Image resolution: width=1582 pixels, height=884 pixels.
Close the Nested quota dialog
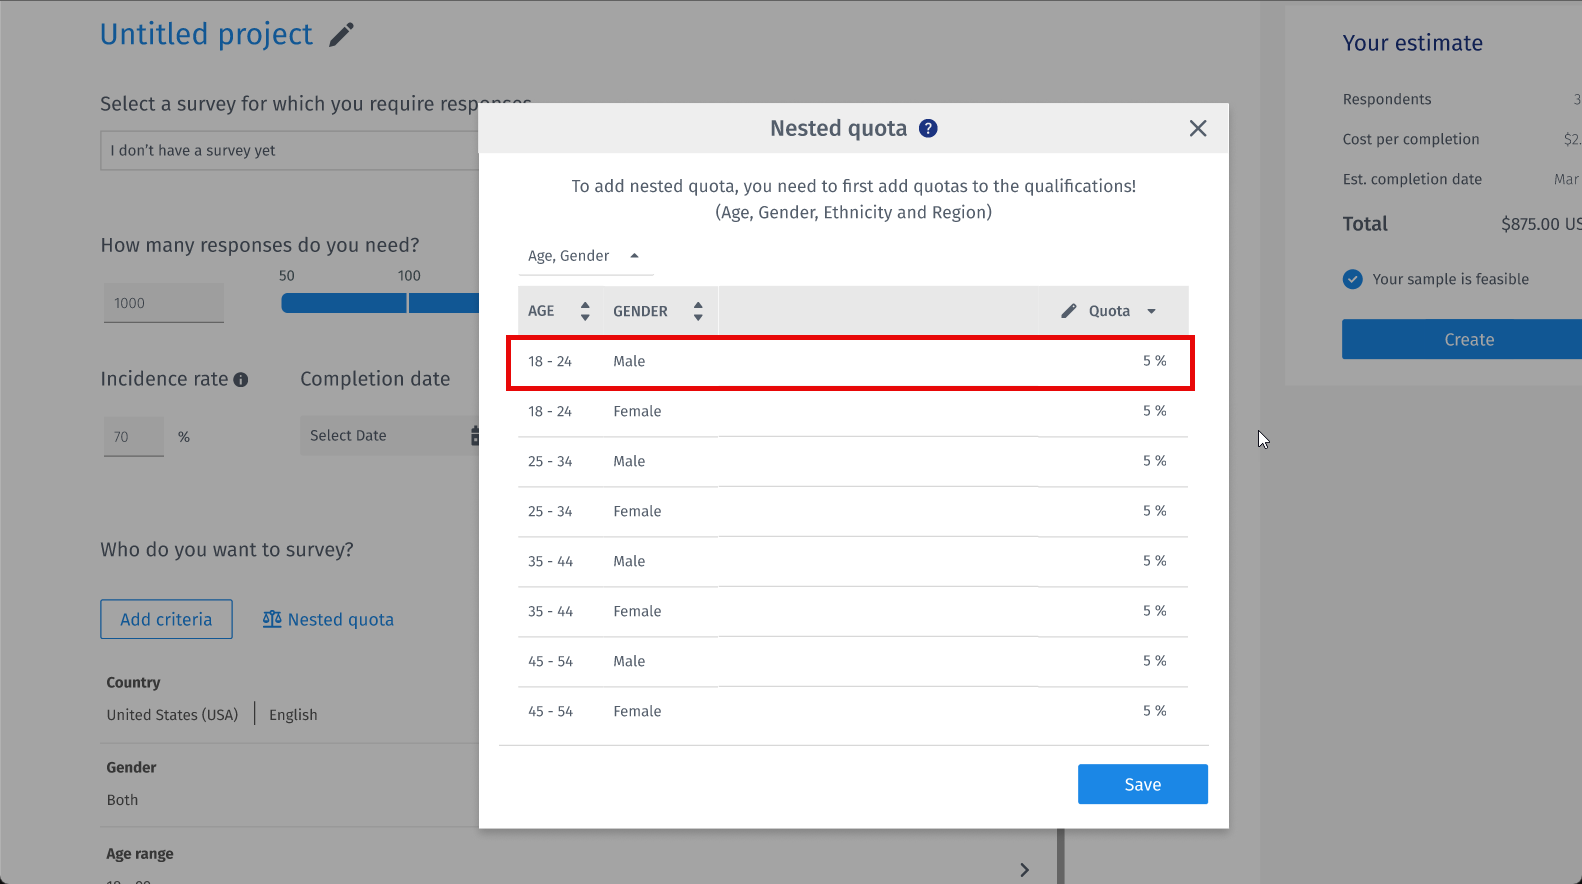coord(1197,128)
